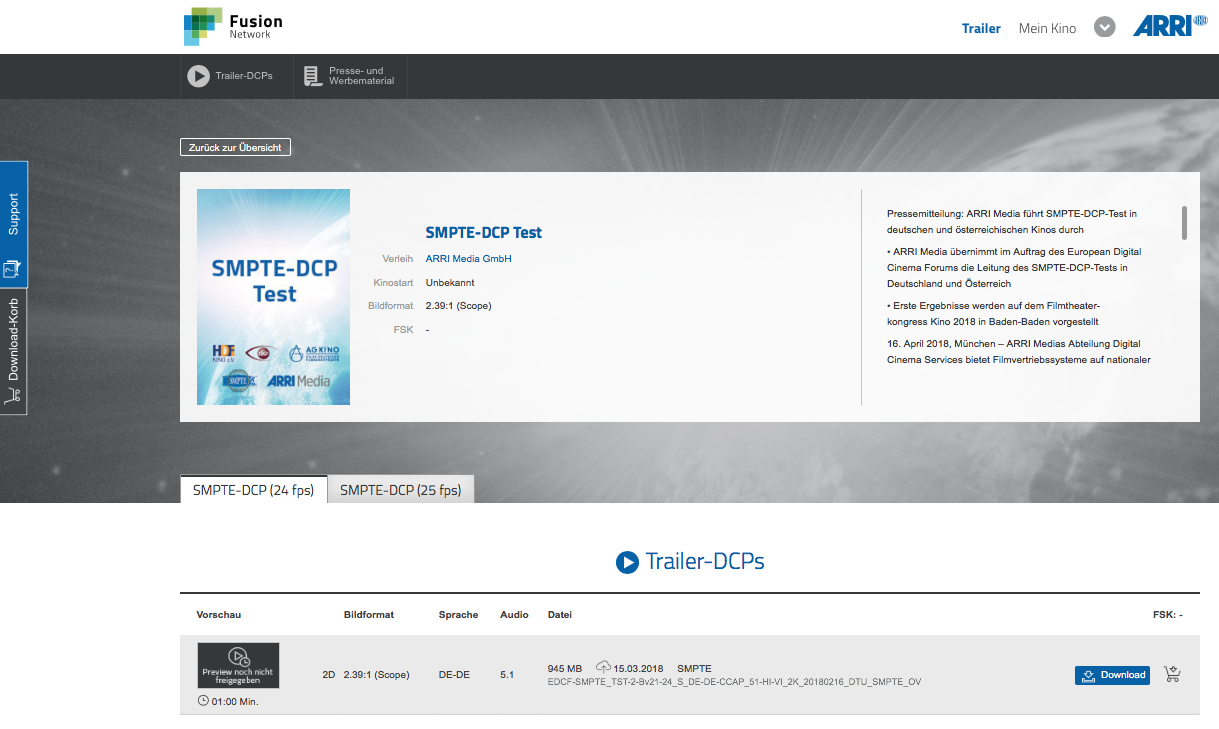Click the SMPTE-DCP Test poster image
Viewport: 1219px width, 729px height.
click(x=273, y=297)
